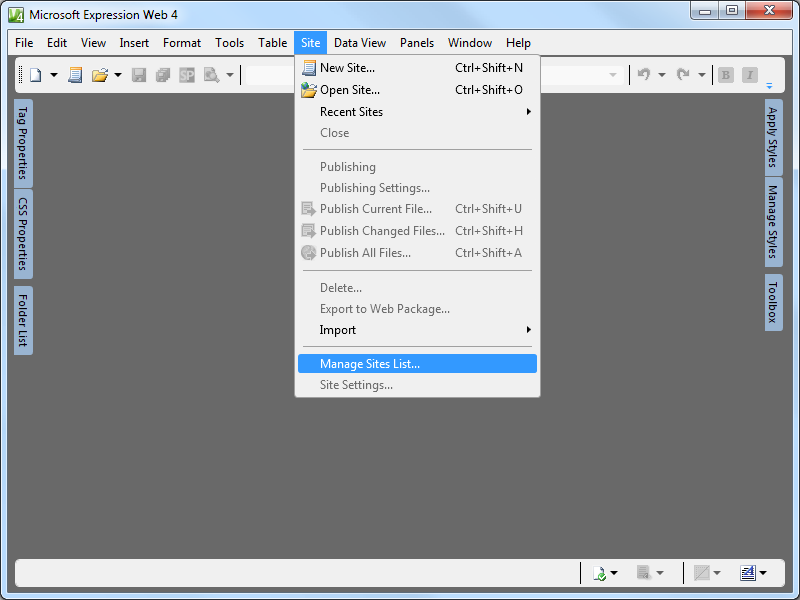Select Publishing in the Site menu
800x600 pixels.
click(417, 167)
